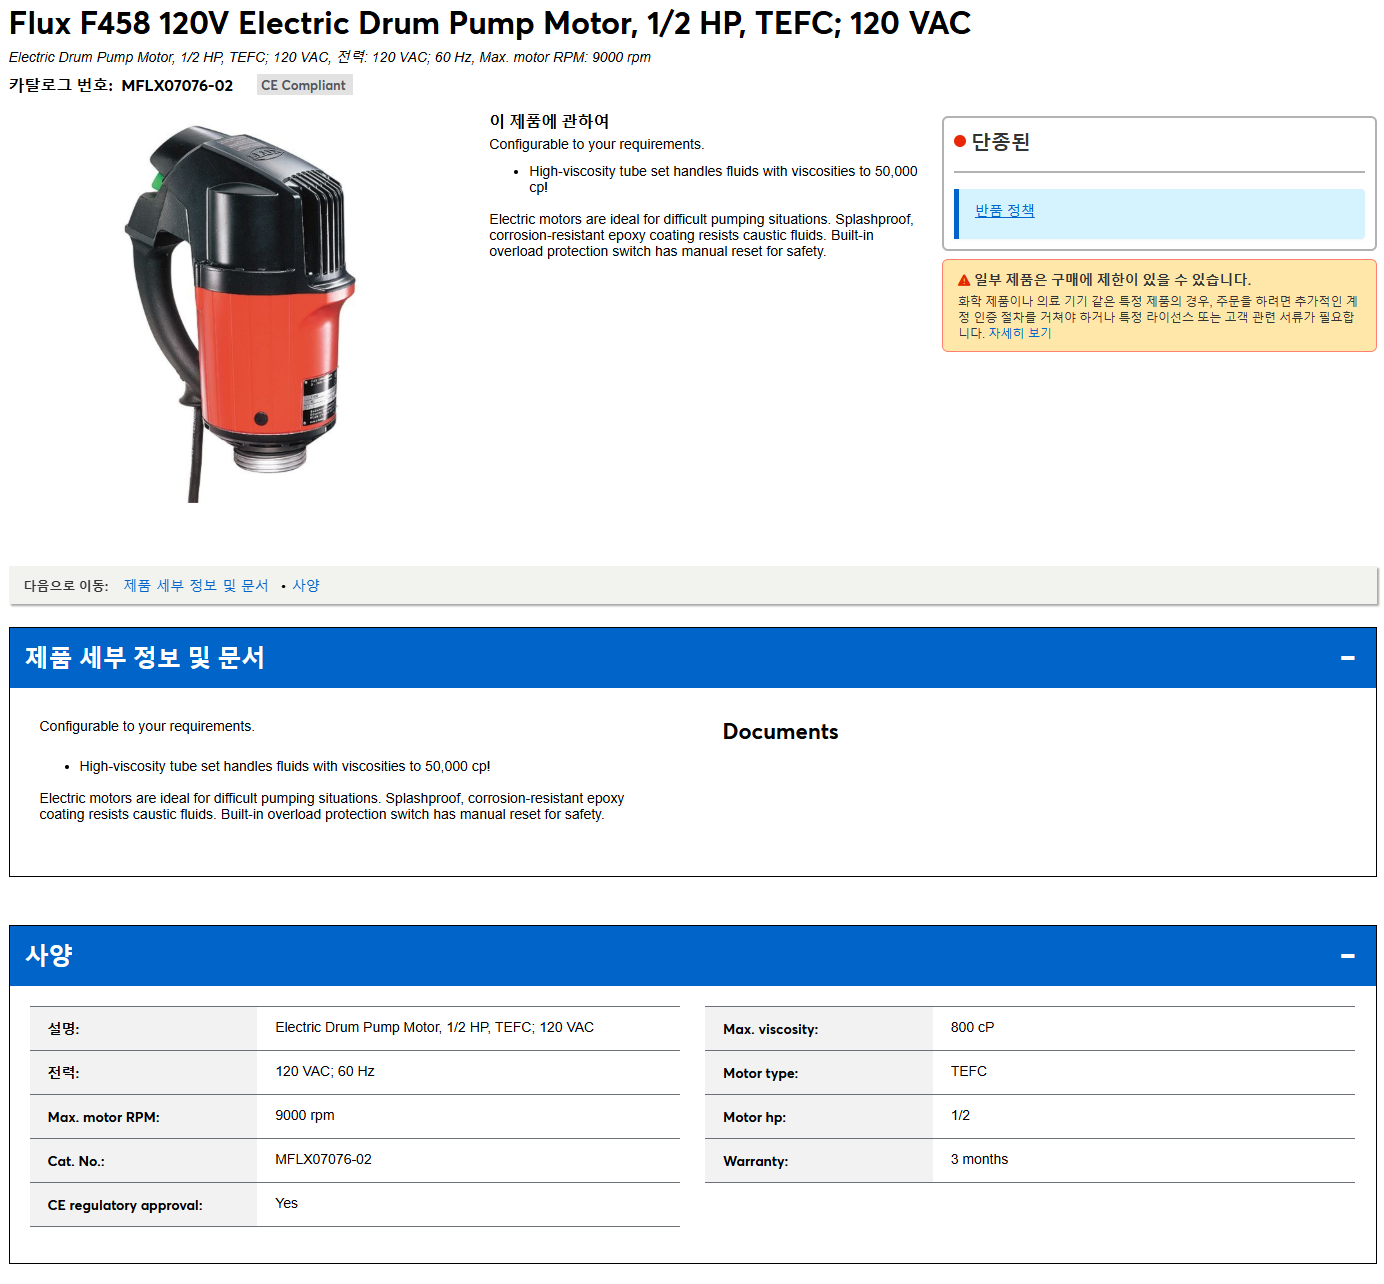Select the 3 months warranty value
The image size is (1384, 1284).
tap(979, 1160)
